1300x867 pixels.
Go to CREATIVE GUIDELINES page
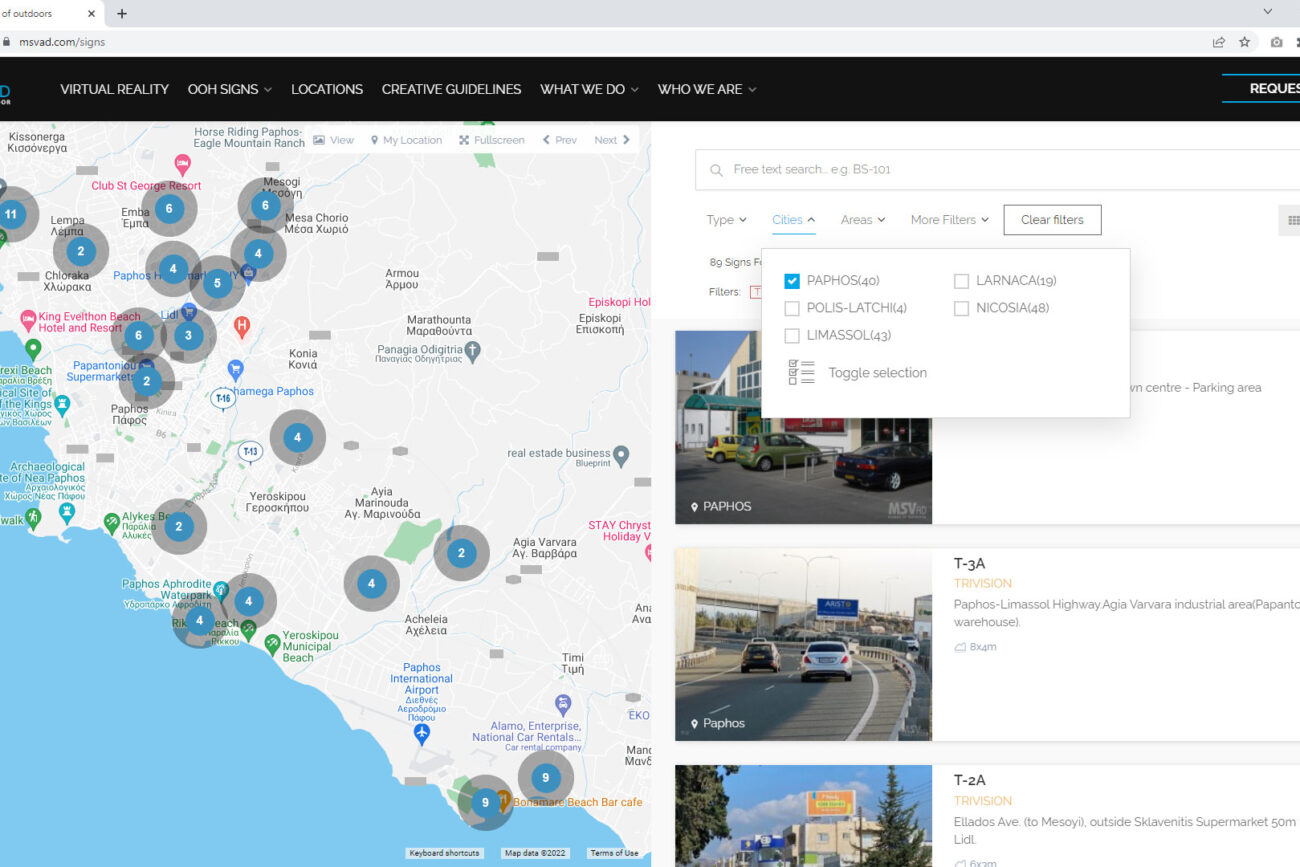[451, 89]
